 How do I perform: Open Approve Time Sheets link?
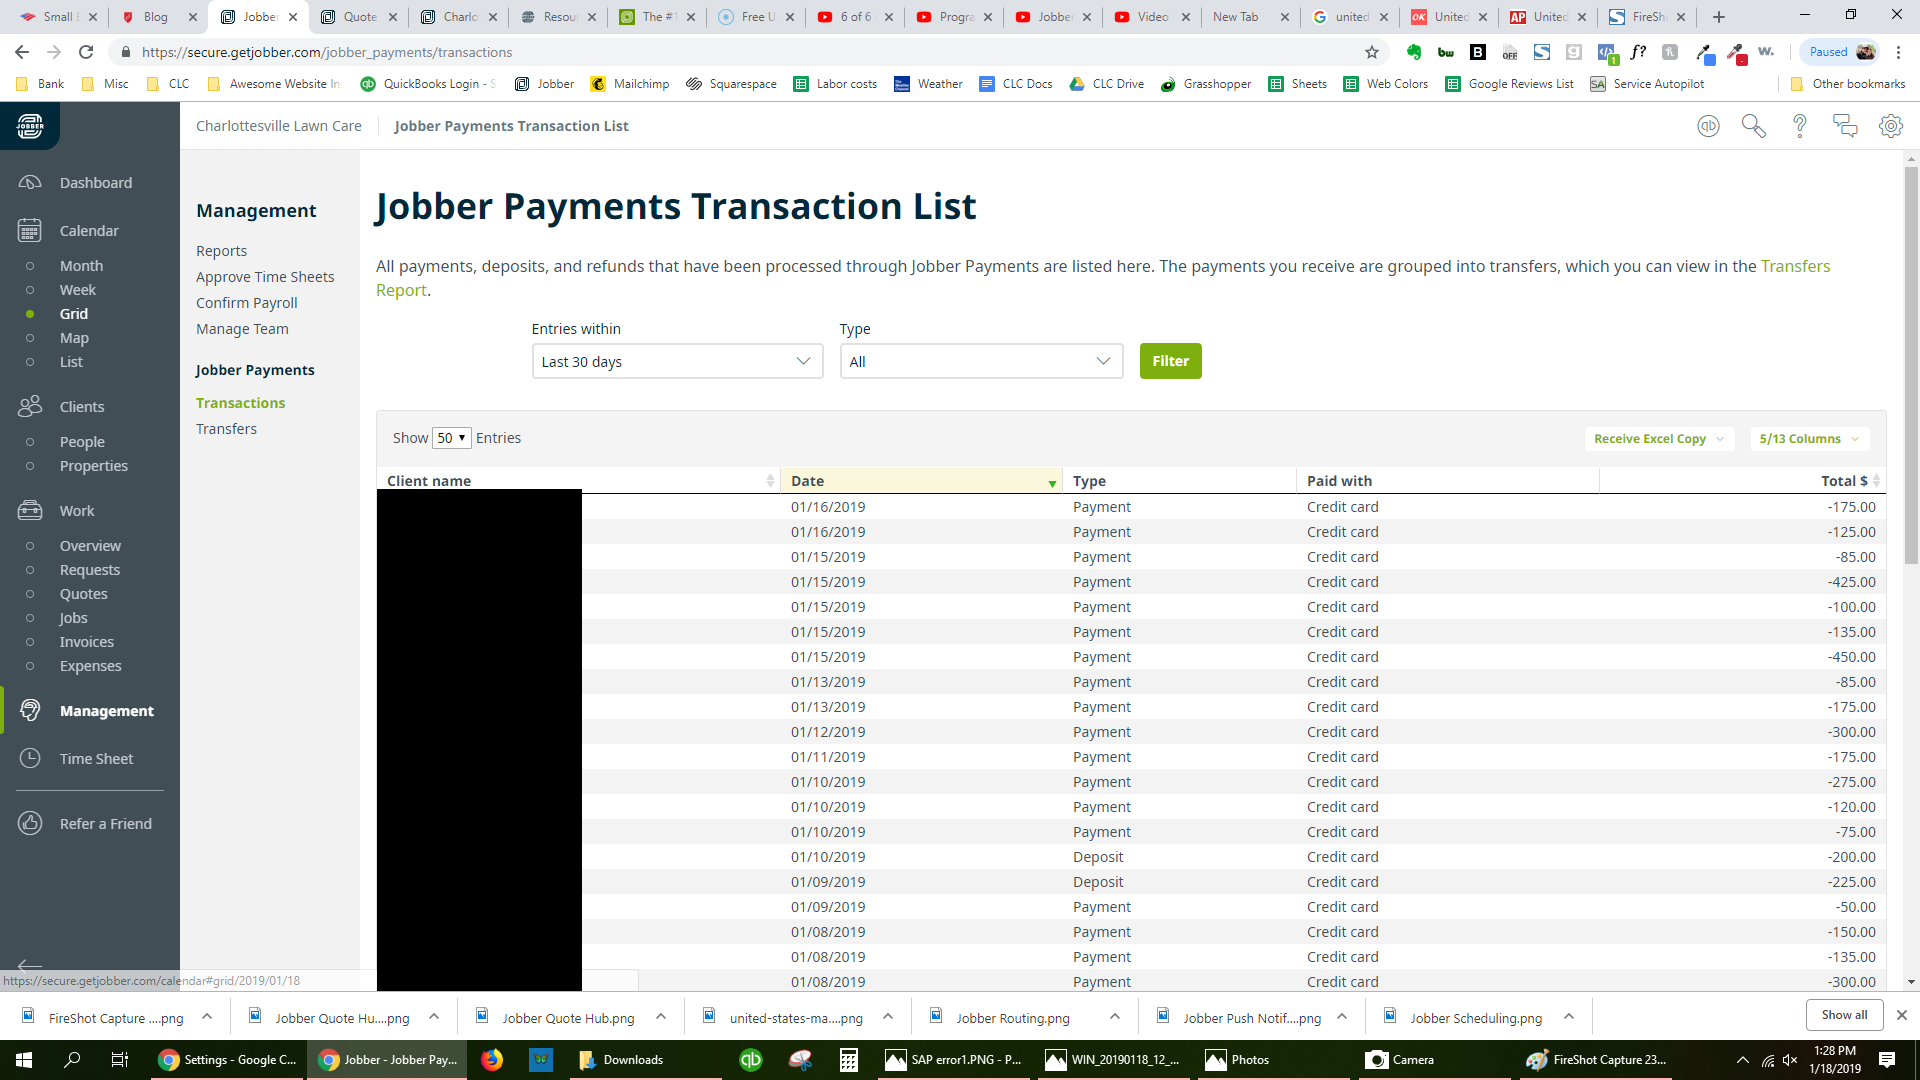coord(265,277)
